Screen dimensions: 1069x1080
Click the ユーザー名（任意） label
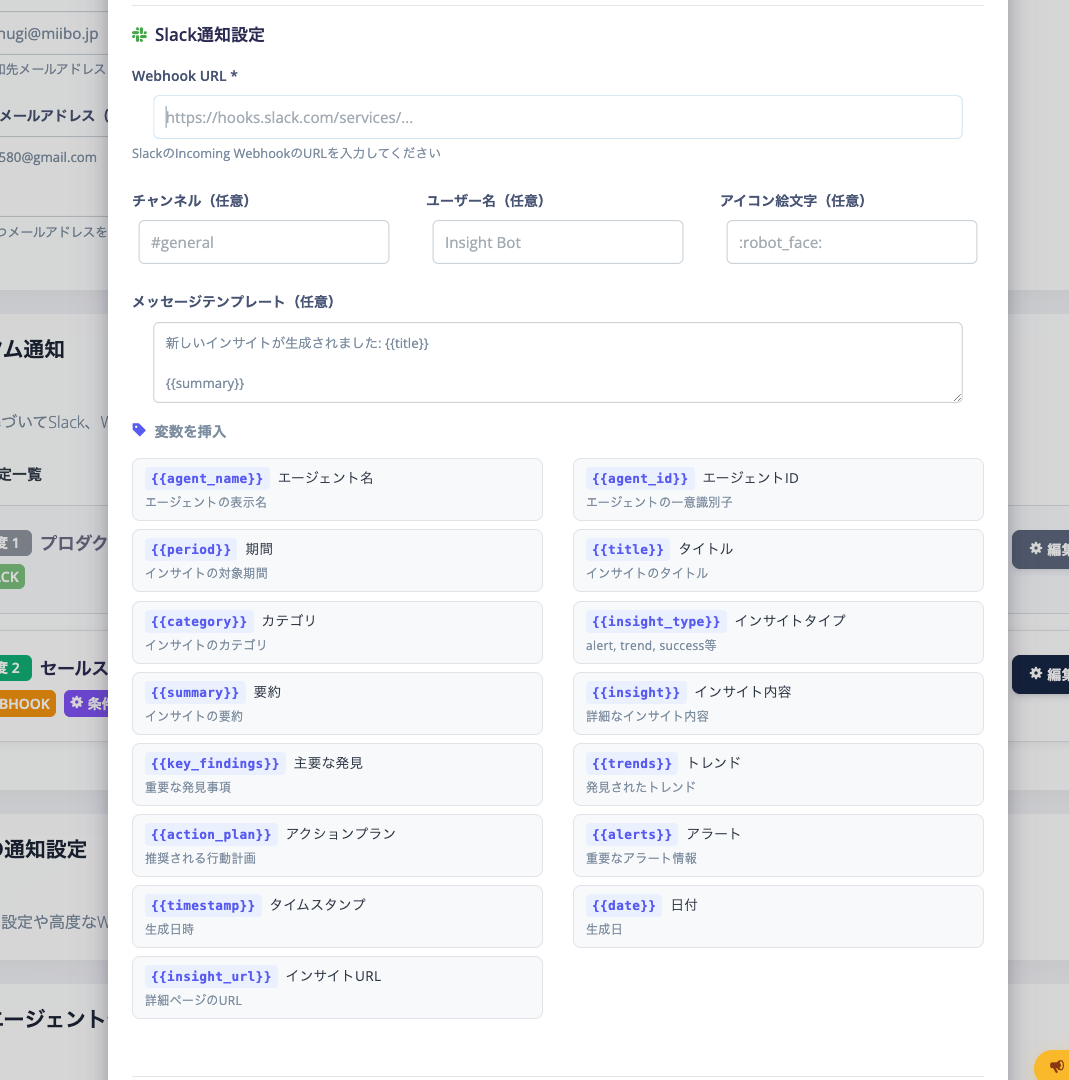coord(485,200)
